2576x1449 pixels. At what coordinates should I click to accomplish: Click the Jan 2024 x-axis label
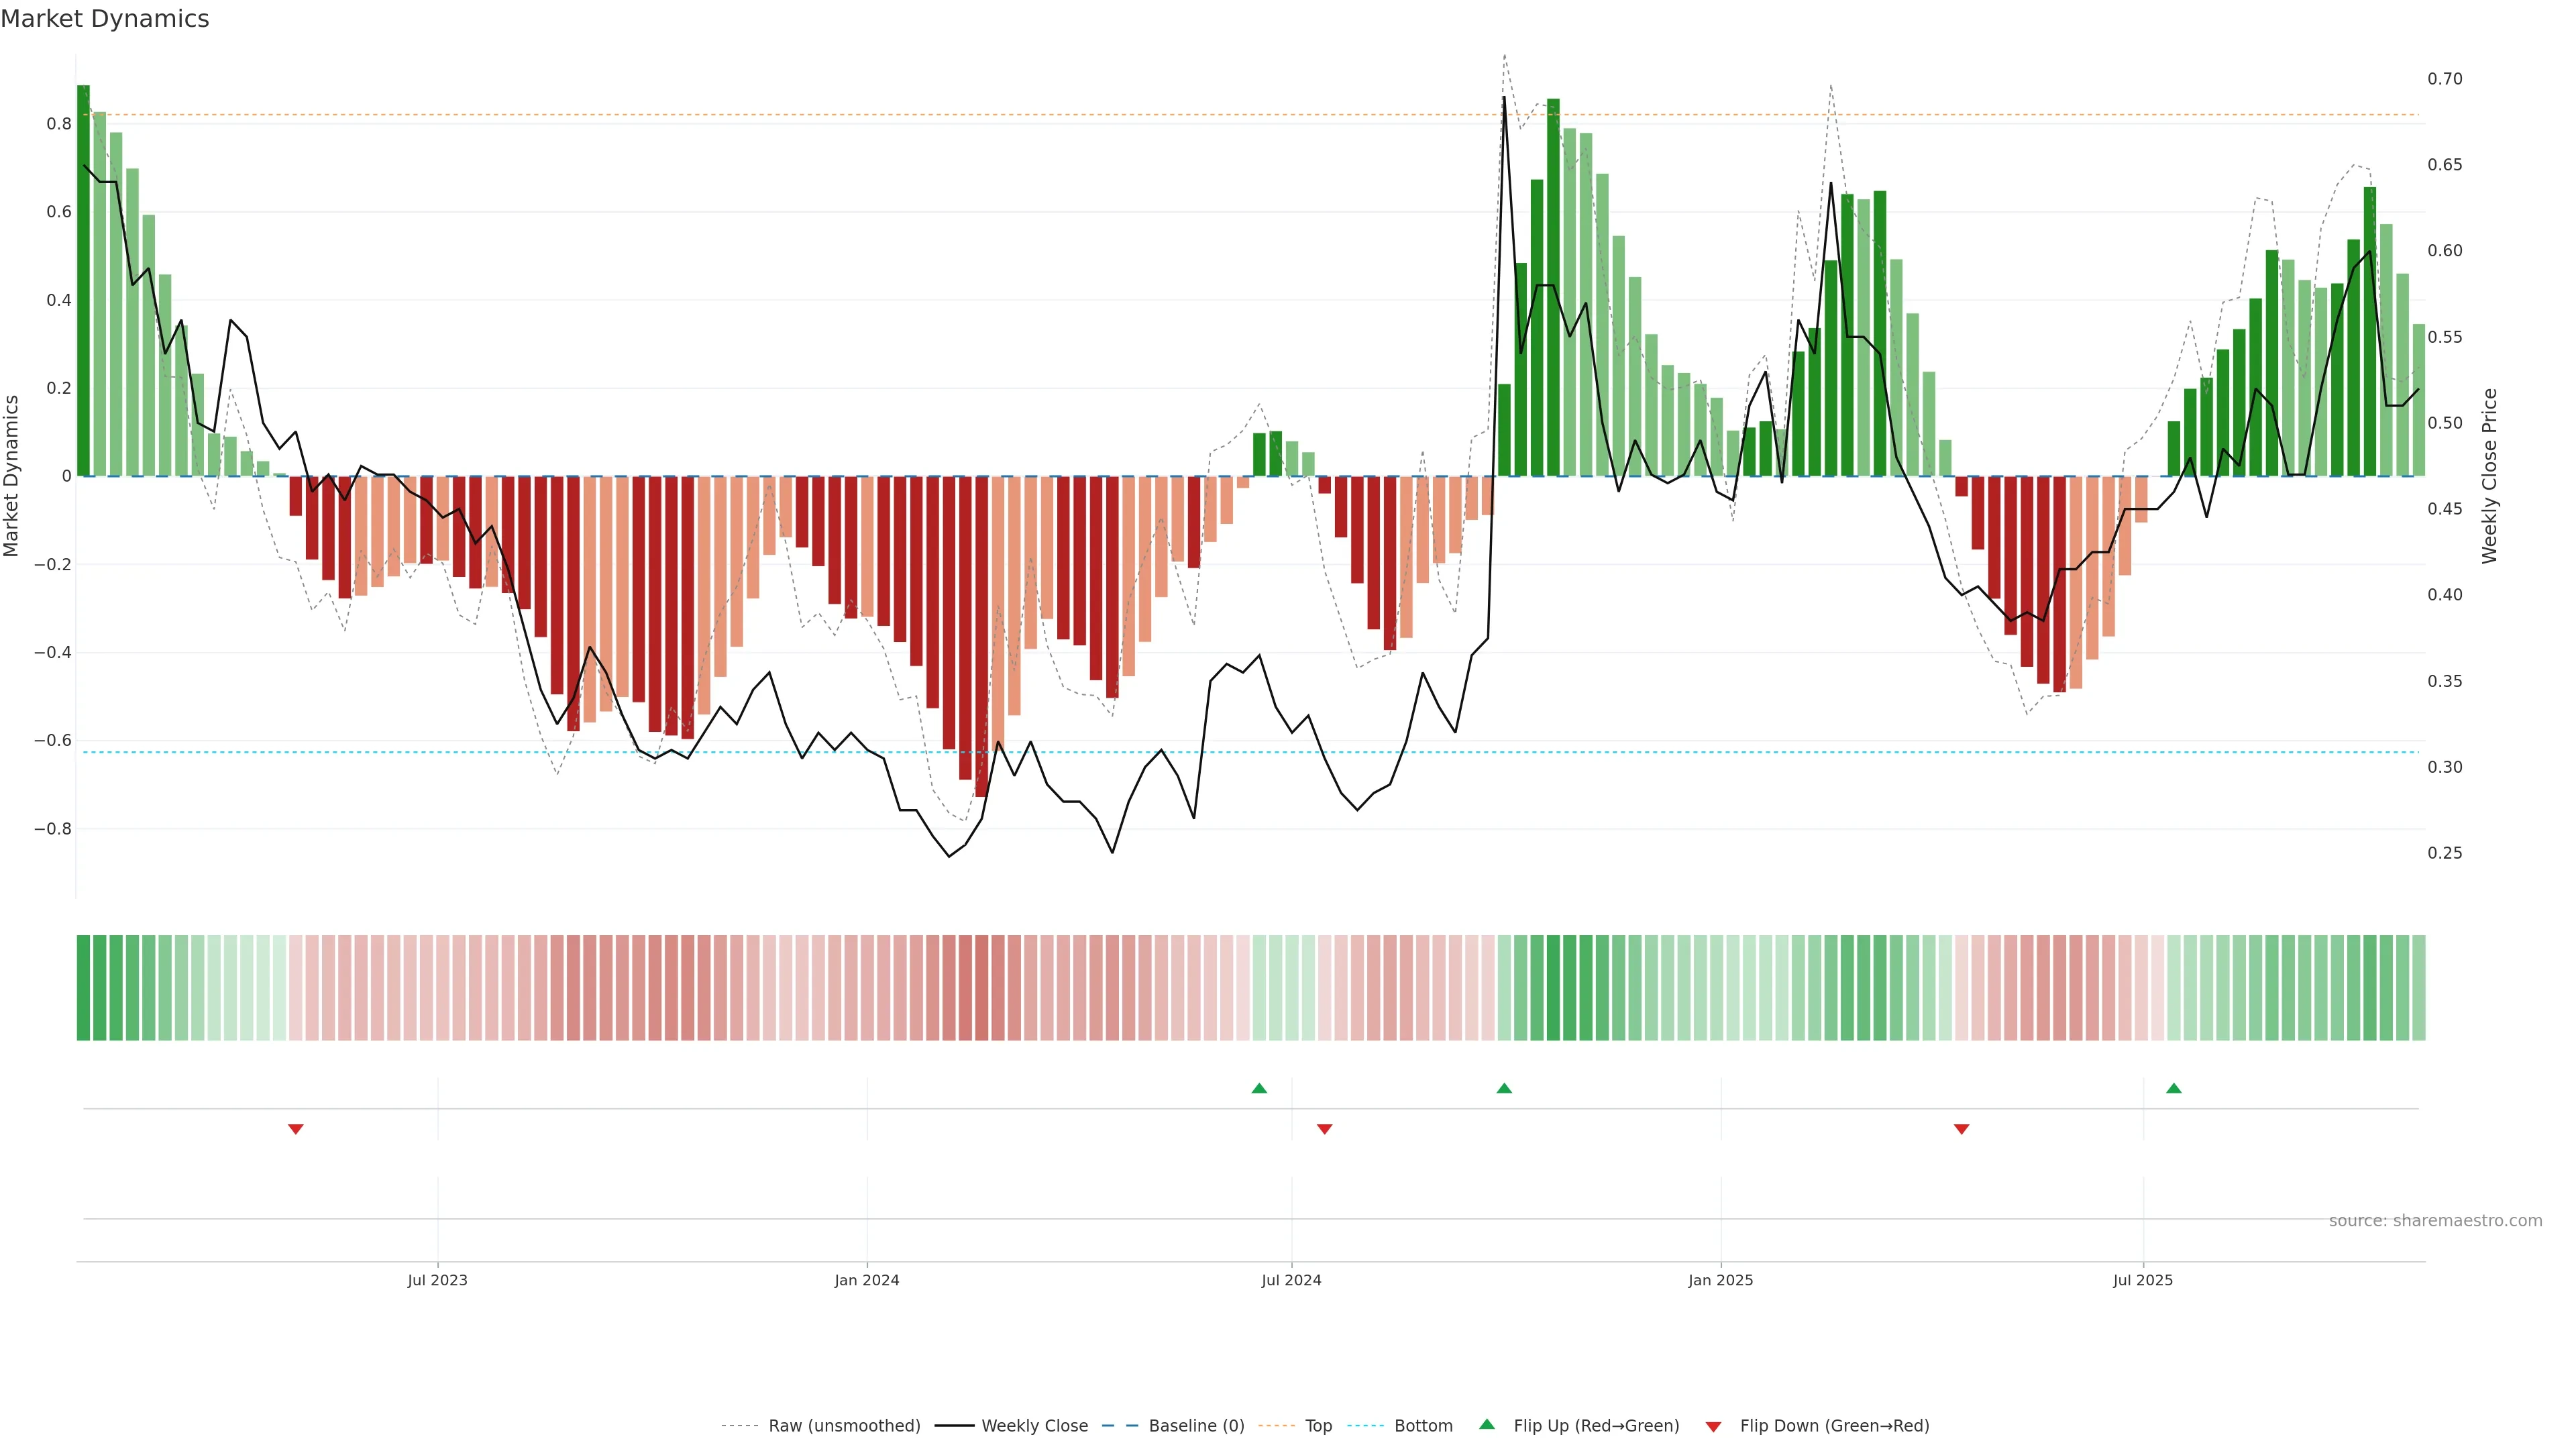(x=867, y=1280)
